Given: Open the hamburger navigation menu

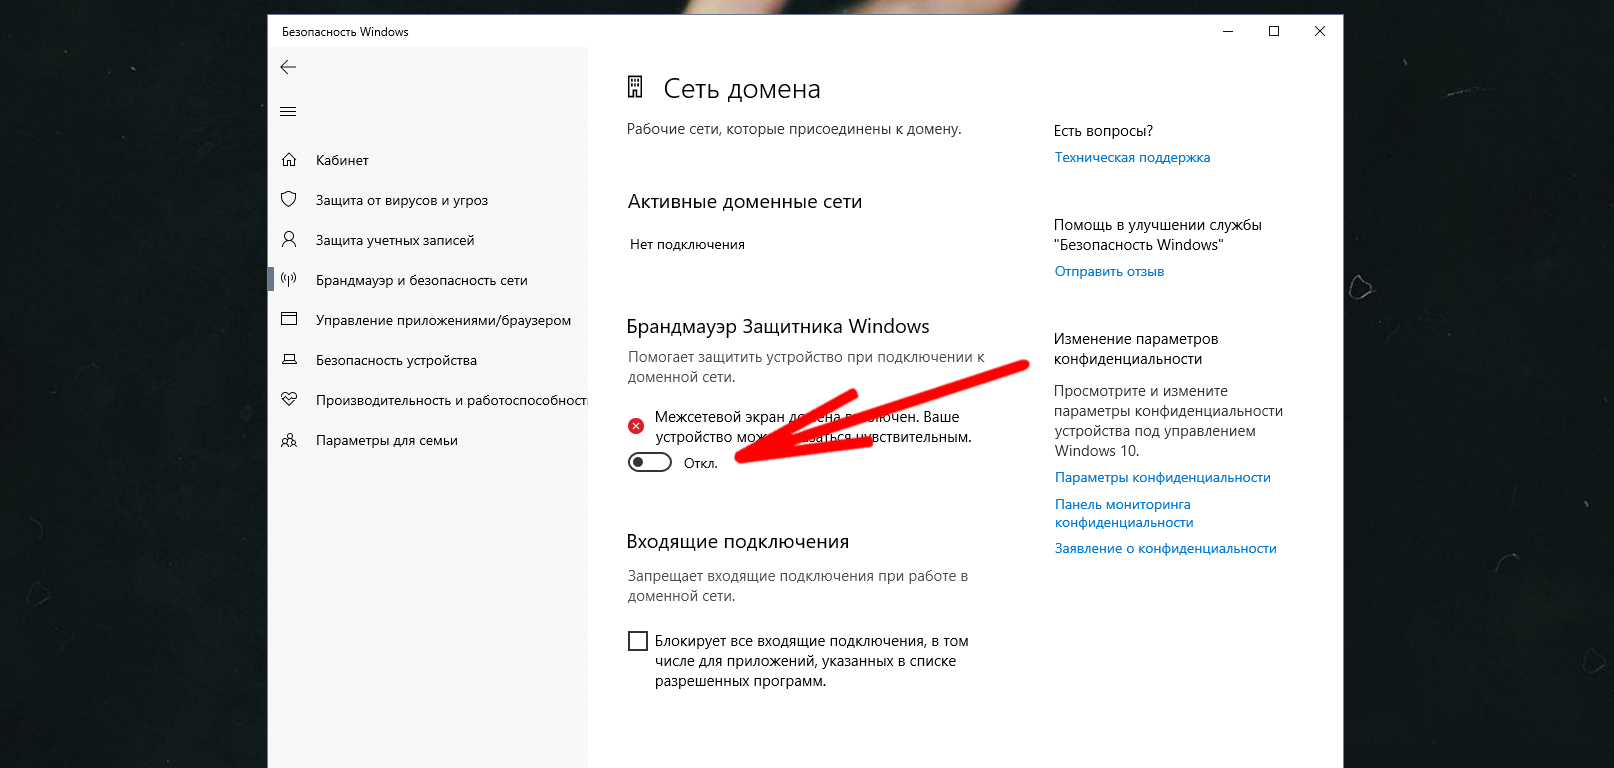Looking at the screenshot, I should tap(288, 111).
